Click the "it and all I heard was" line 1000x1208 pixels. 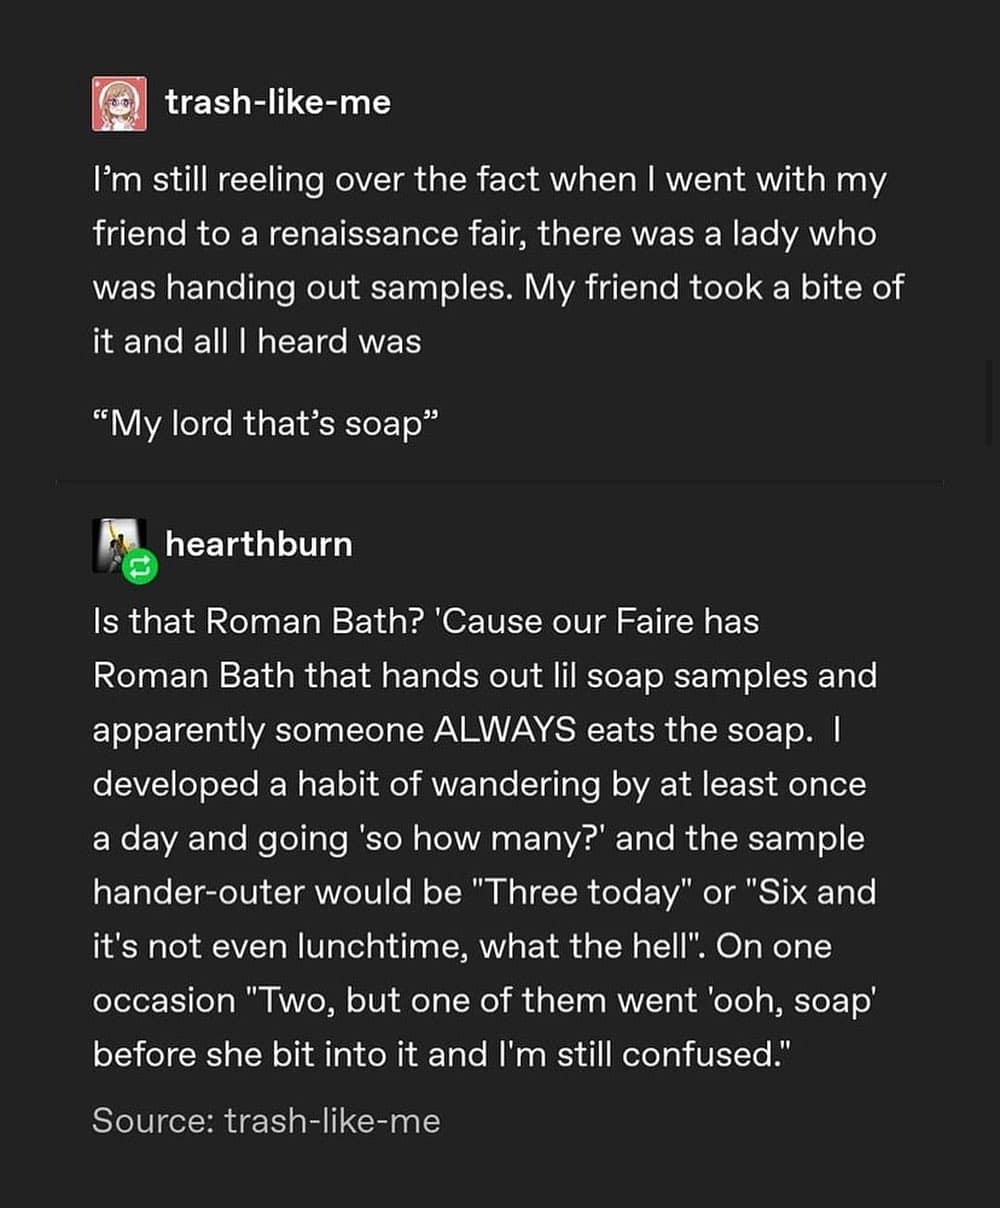(257, 342)
